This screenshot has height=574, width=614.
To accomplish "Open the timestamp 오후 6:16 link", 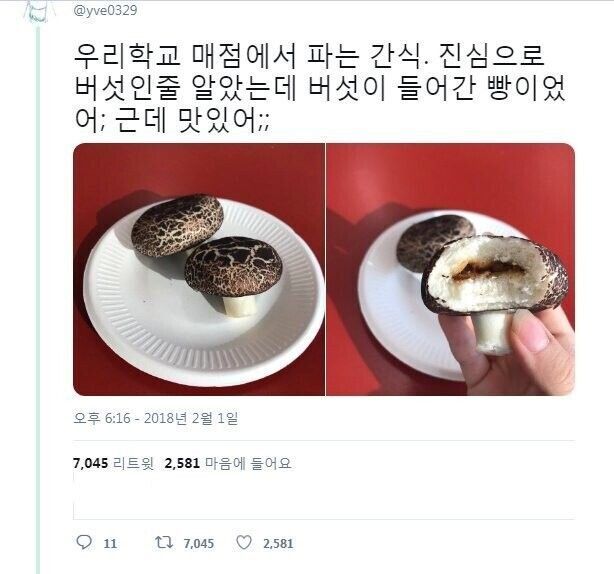I will [102, 418].
